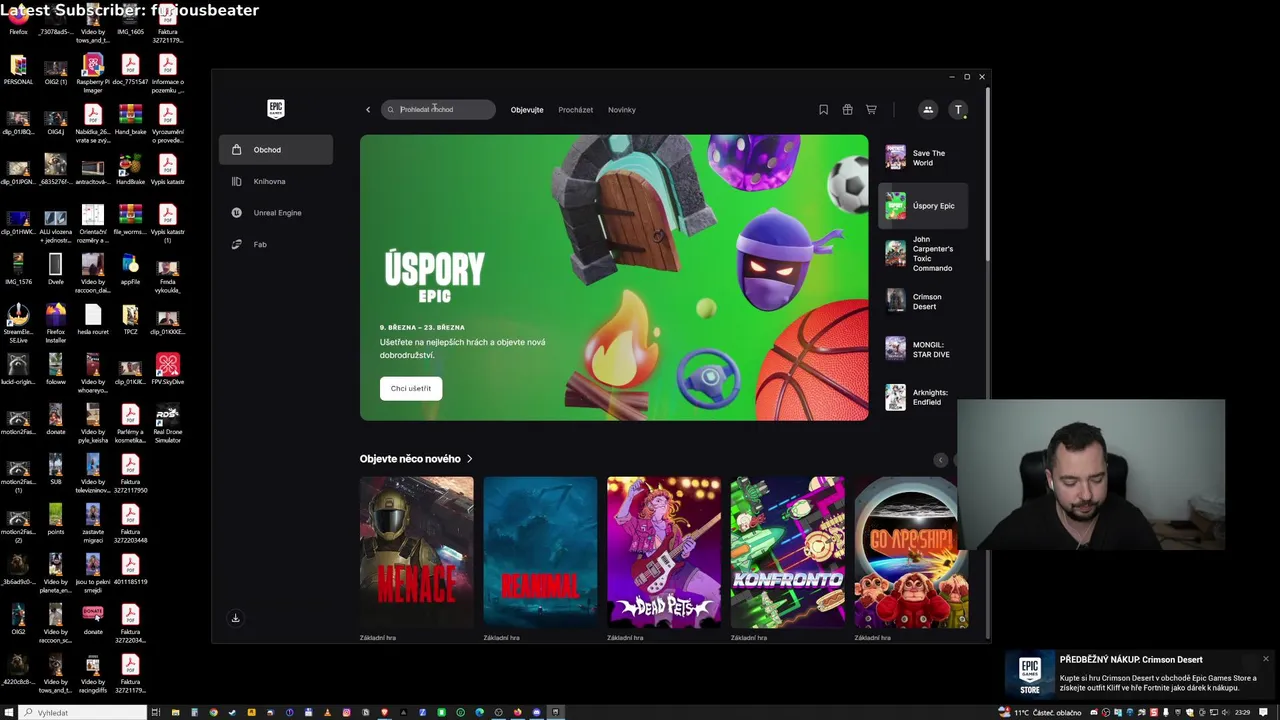Select the appFile desktop icon
Screen dimensions: 1280x720
pos(130,270)
